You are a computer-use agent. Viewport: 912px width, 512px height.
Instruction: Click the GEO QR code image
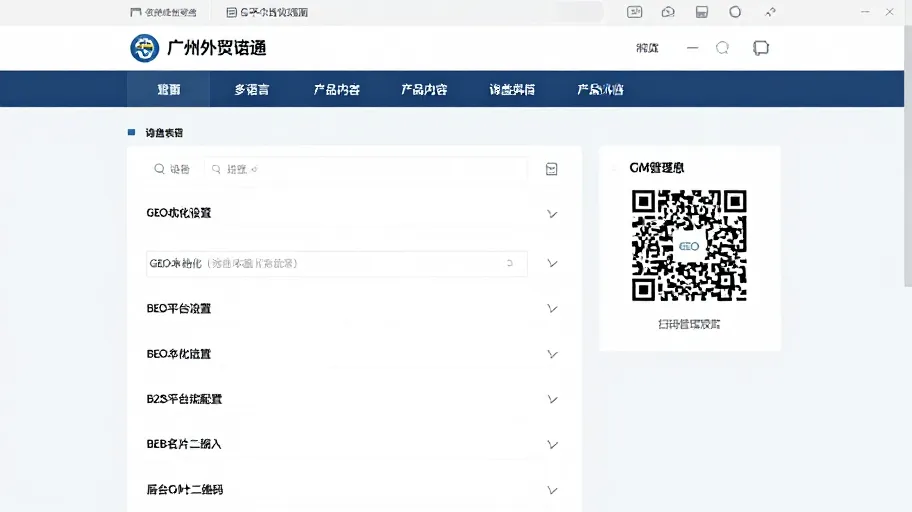point(689,246)
